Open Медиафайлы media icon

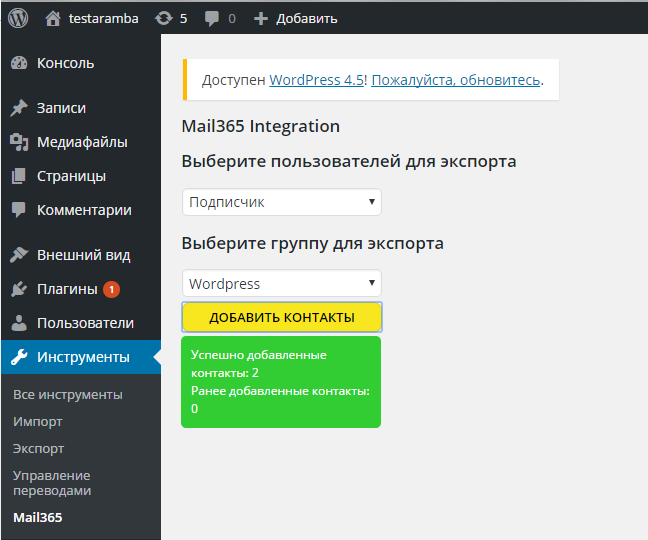click(19, 142)
